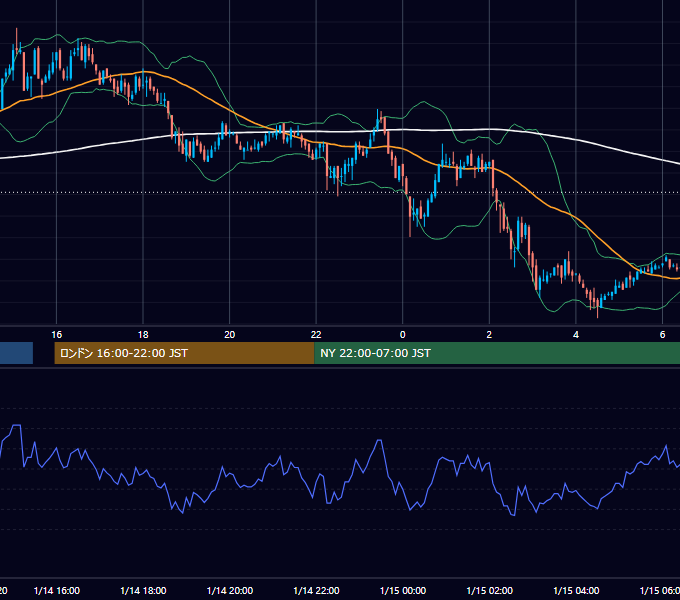680x600 pixels.
Task: Click the 1/14 16:00 date label
Action: click(56, 590)
